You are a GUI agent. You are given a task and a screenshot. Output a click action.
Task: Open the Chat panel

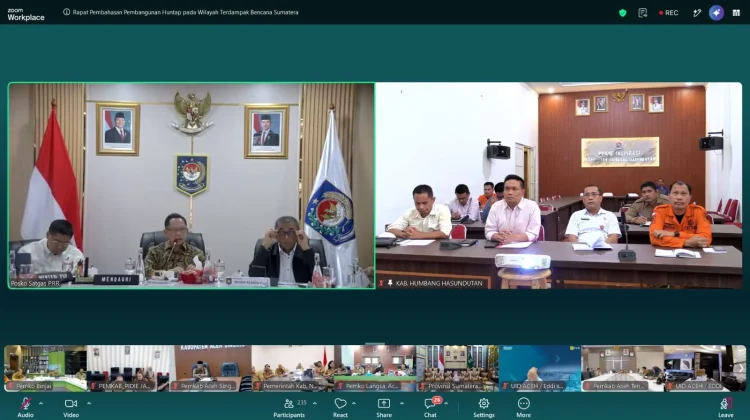[430, 407]
